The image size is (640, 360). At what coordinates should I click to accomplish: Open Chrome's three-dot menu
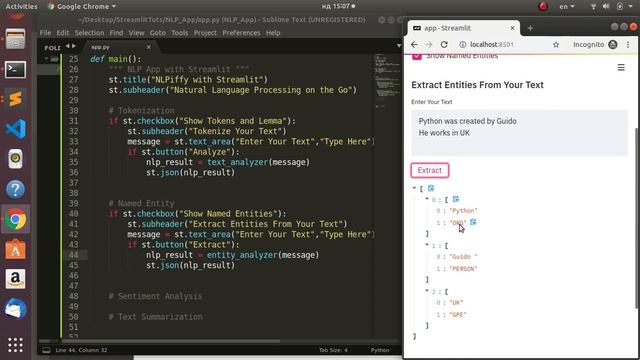pos(628,44)
